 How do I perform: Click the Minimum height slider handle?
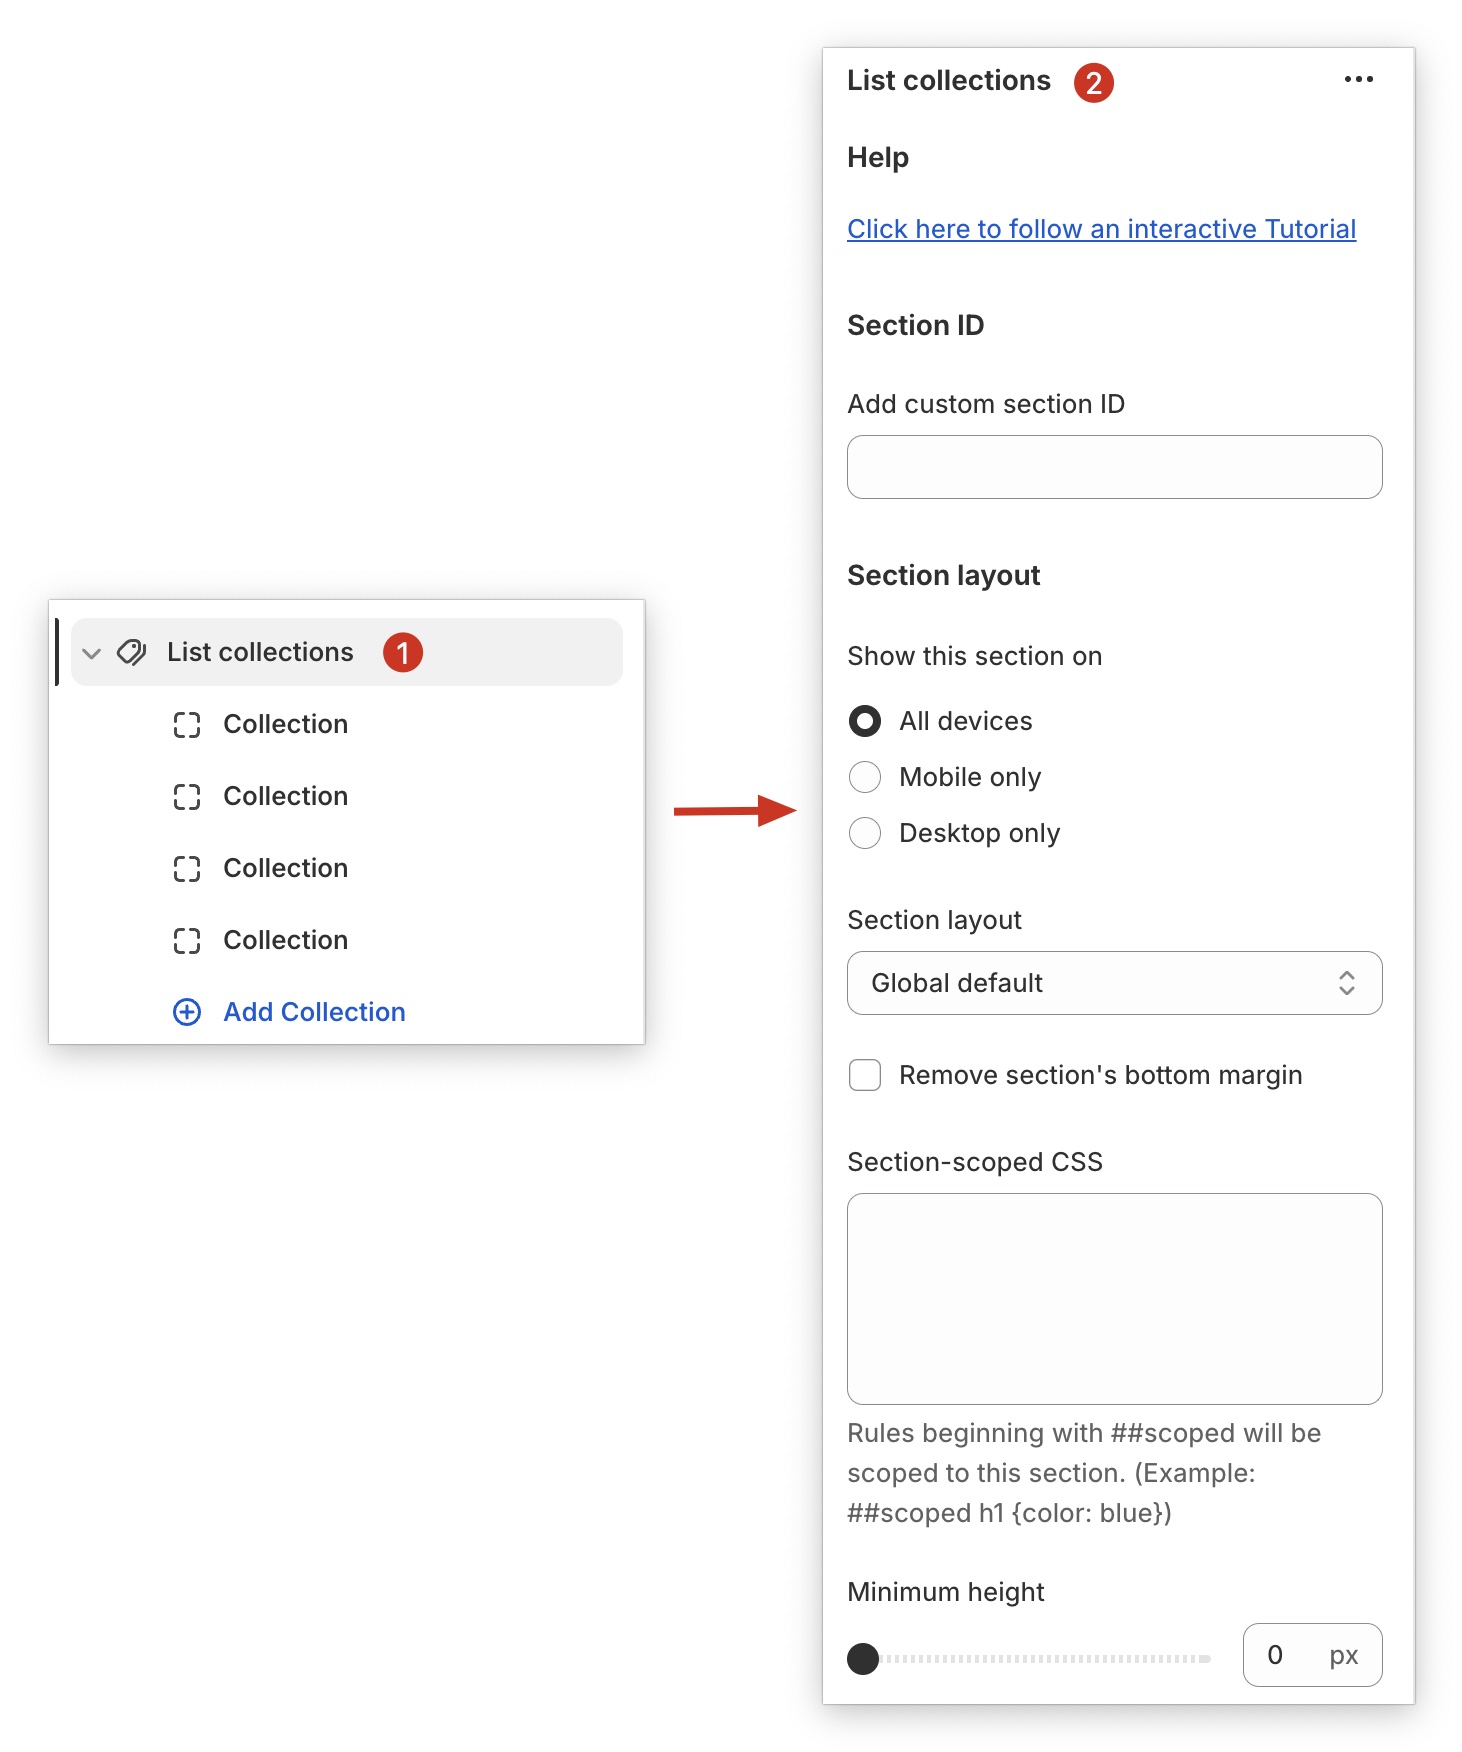863,1658
